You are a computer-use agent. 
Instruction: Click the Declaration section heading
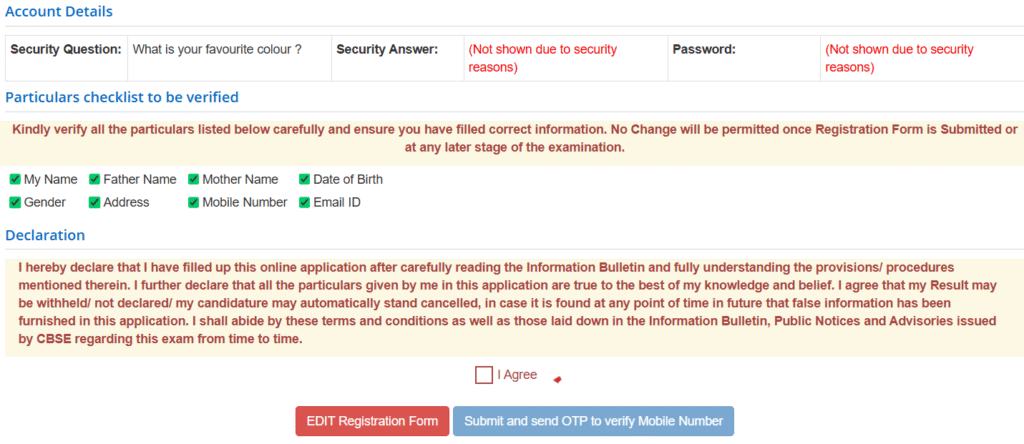(x=46, y=235)
